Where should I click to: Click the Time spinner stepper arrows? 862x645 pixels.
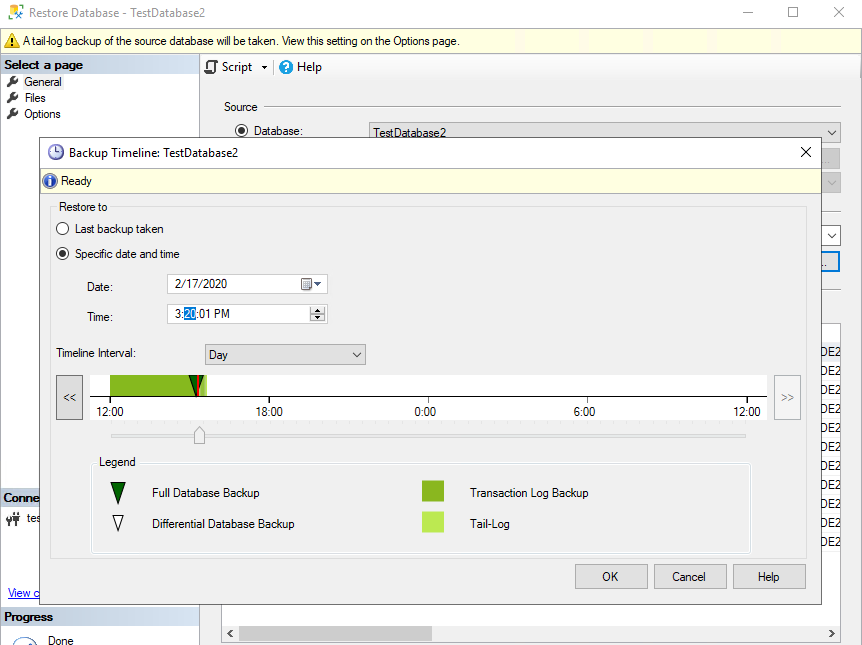click(318, 314)
